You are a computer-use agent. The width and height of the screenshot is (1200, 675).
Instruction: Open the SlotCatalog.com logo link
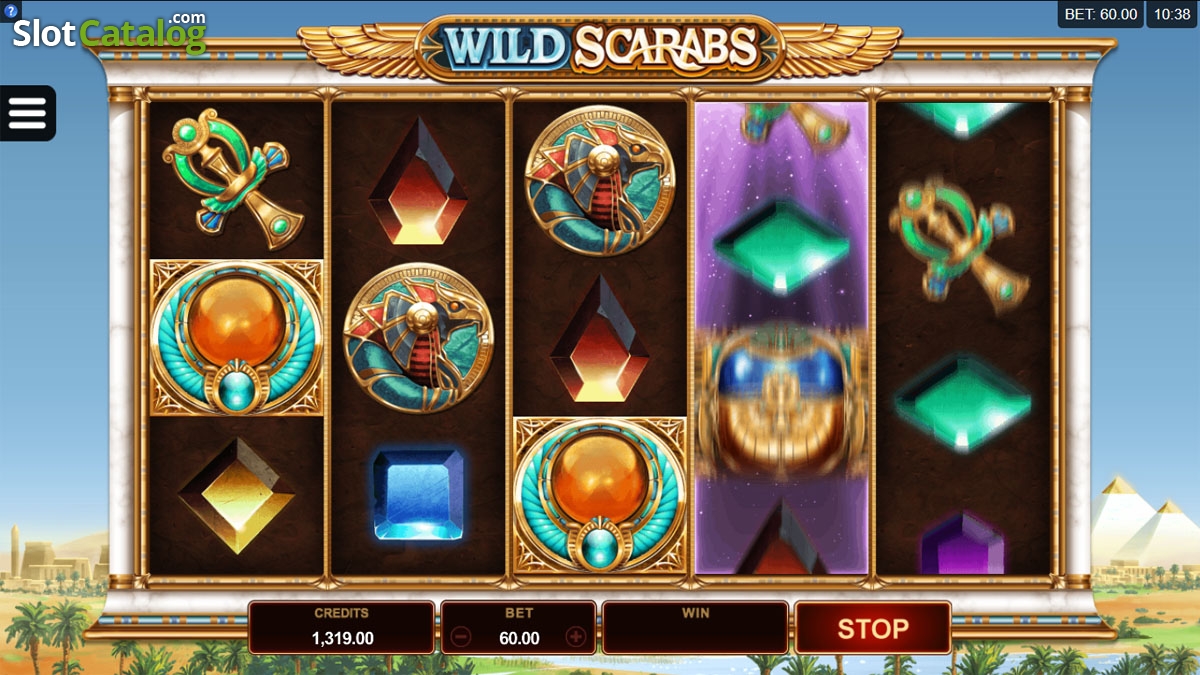[109, 32]
